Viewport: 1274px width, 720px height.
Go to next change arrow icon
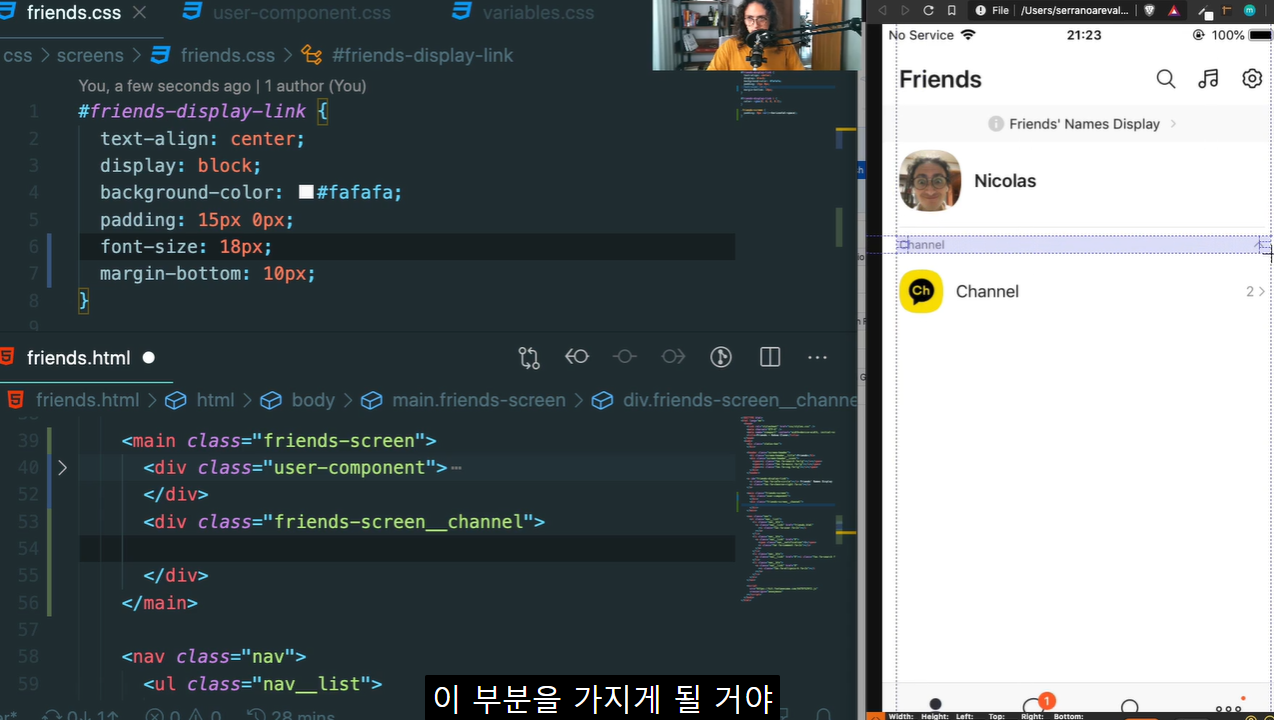(673, 357)
